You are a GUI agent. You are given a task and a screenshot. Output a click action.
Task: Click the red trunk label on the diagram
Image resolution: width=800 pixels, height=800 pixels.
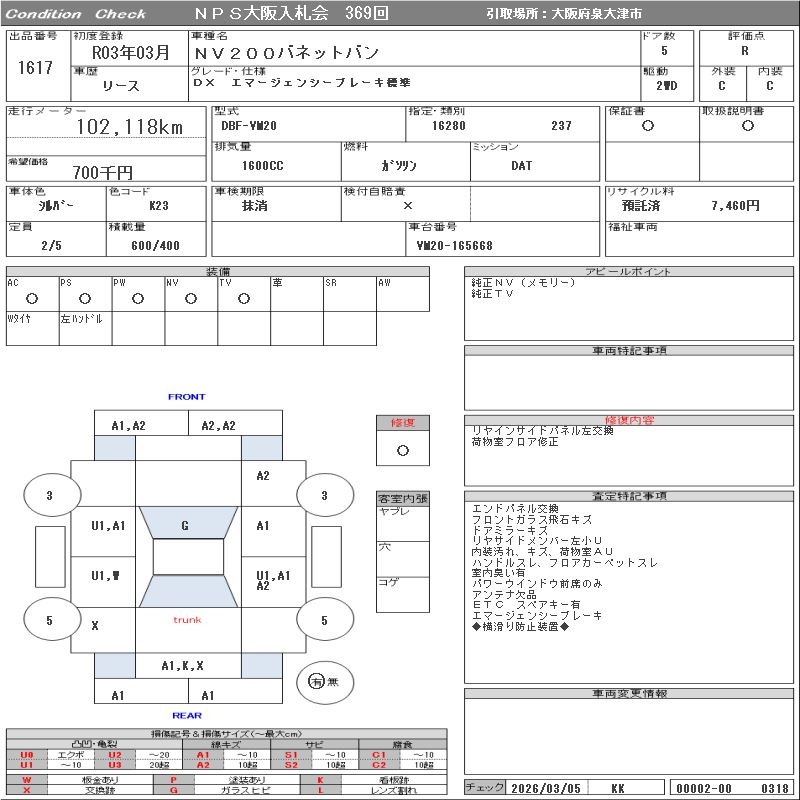click(x=187, y=620)
